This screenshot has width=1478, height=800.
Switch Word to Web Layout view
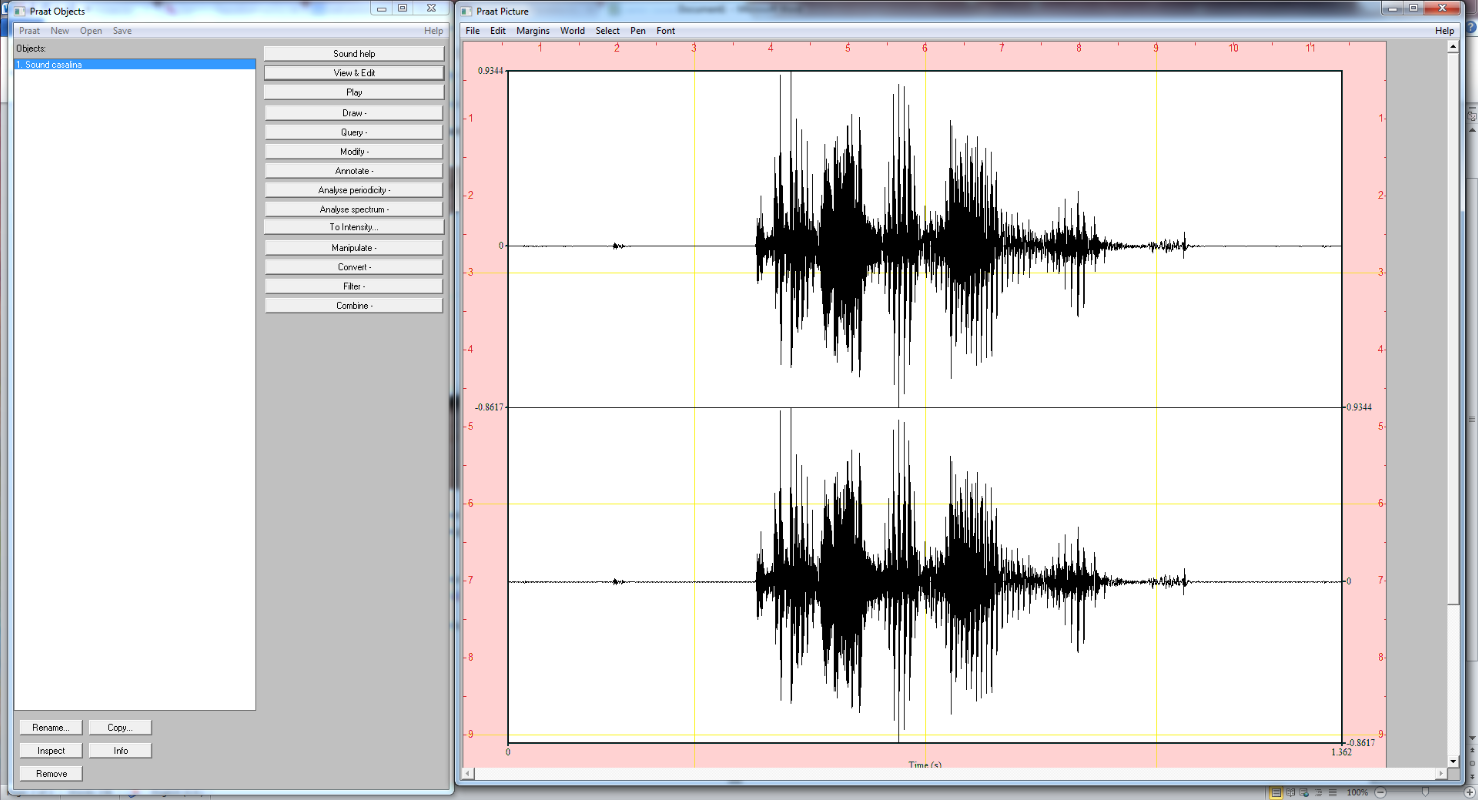click(1304, 792)
